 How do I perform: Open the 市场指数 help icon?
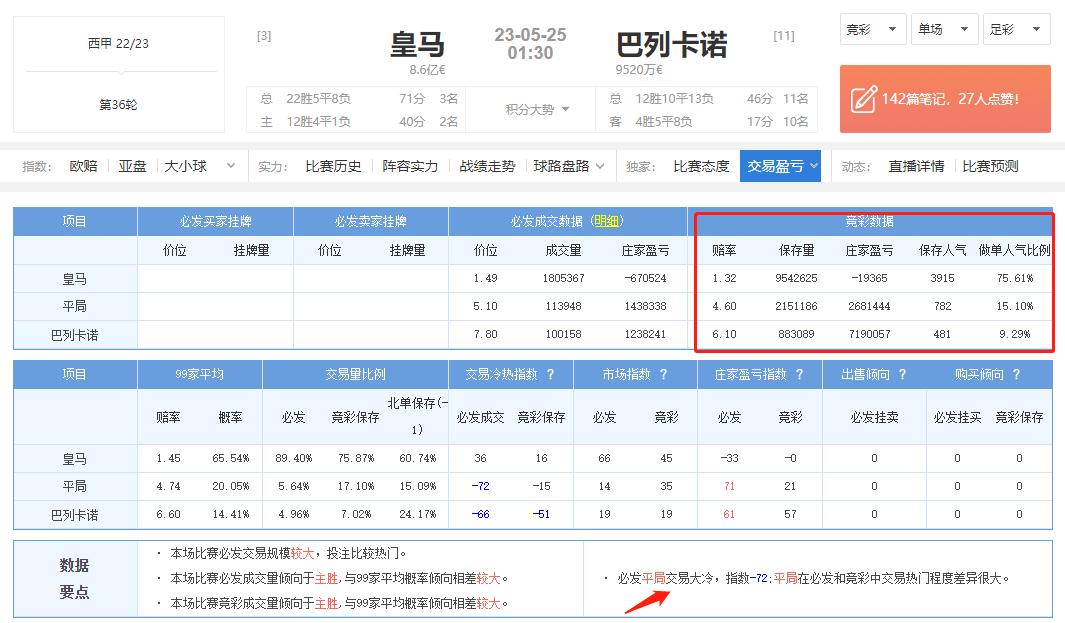[x=662, y=375]
